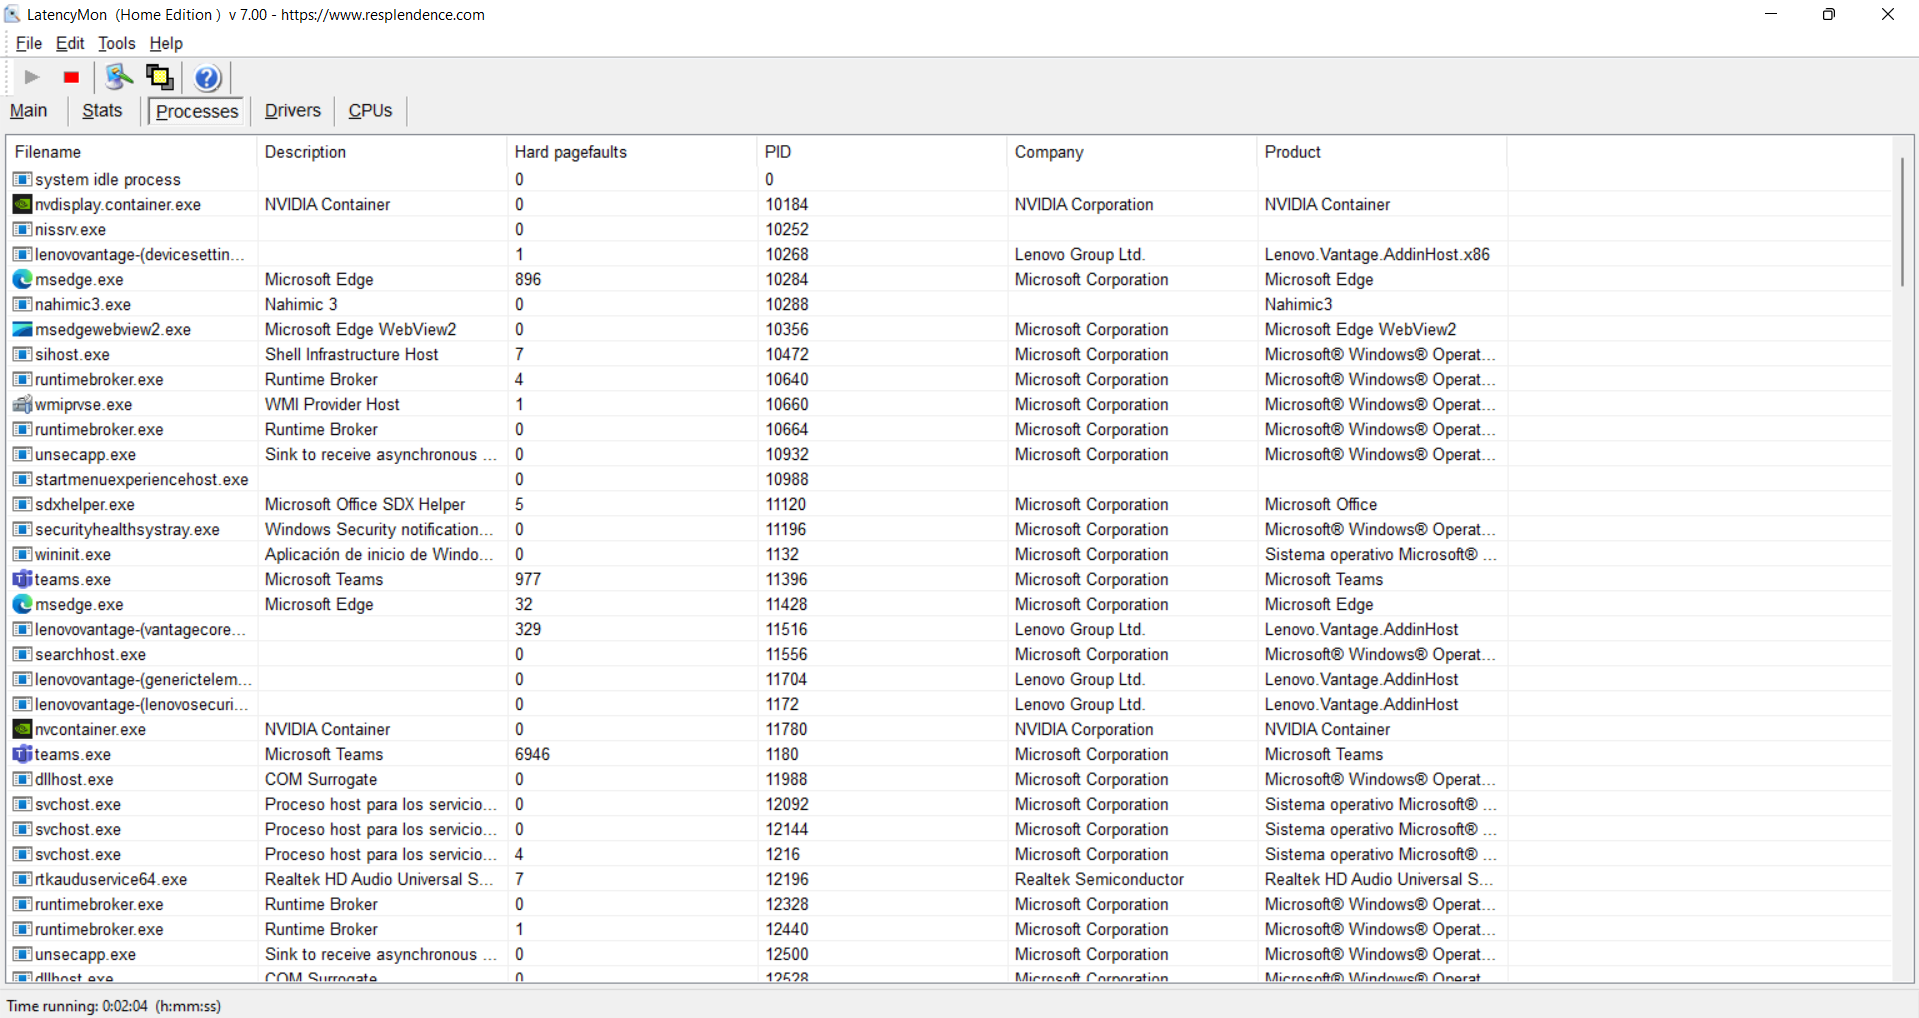Click icon next to lenovovantage-(vantagecore...
Viewport: 1919px width, 1018px height.
[22, 629]
